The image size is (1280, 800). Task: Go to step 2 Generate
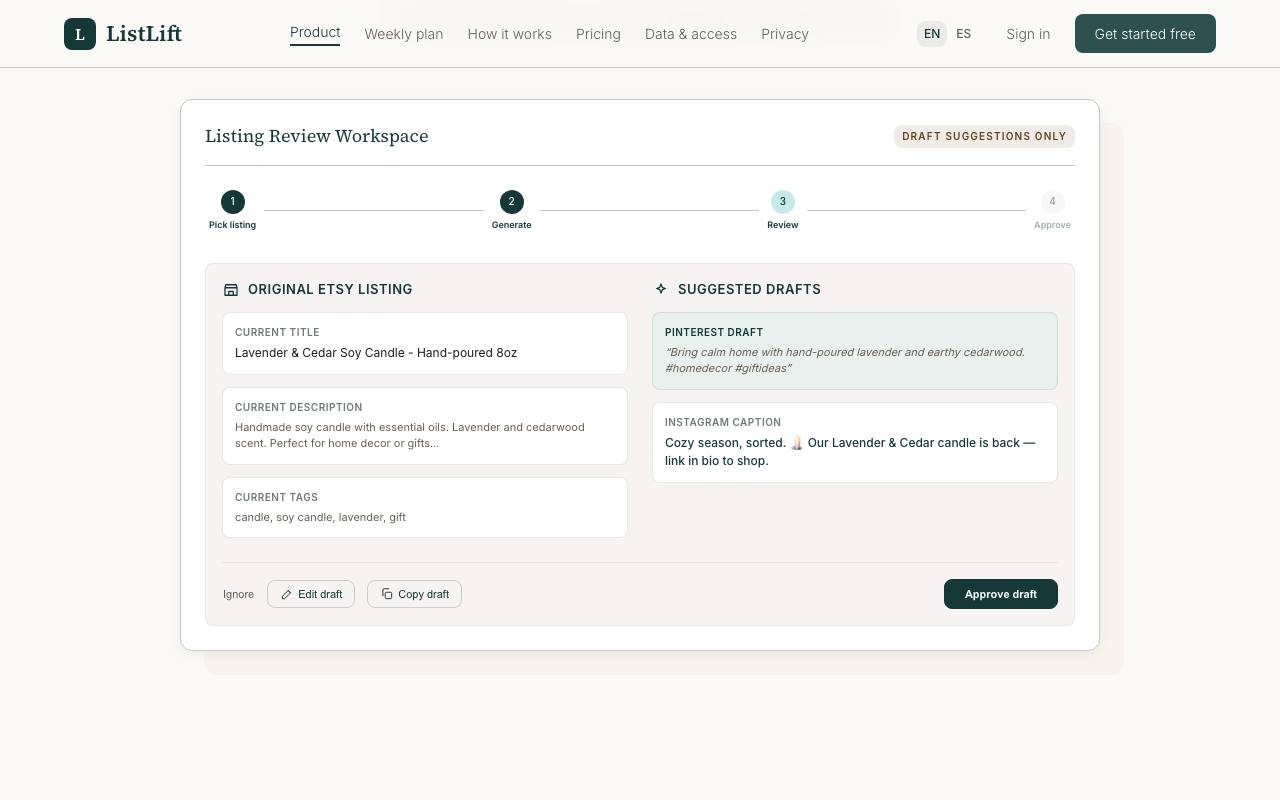click(x=511, y=210)
